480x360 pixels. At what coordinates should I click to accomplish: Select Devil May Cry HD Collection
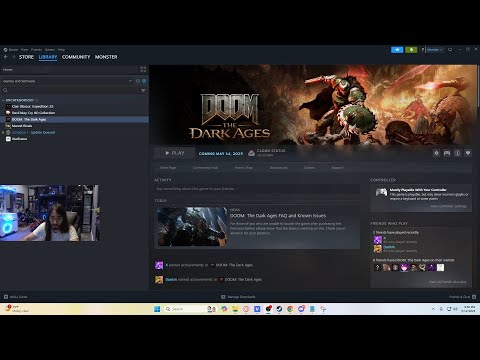tap(74, 113)
